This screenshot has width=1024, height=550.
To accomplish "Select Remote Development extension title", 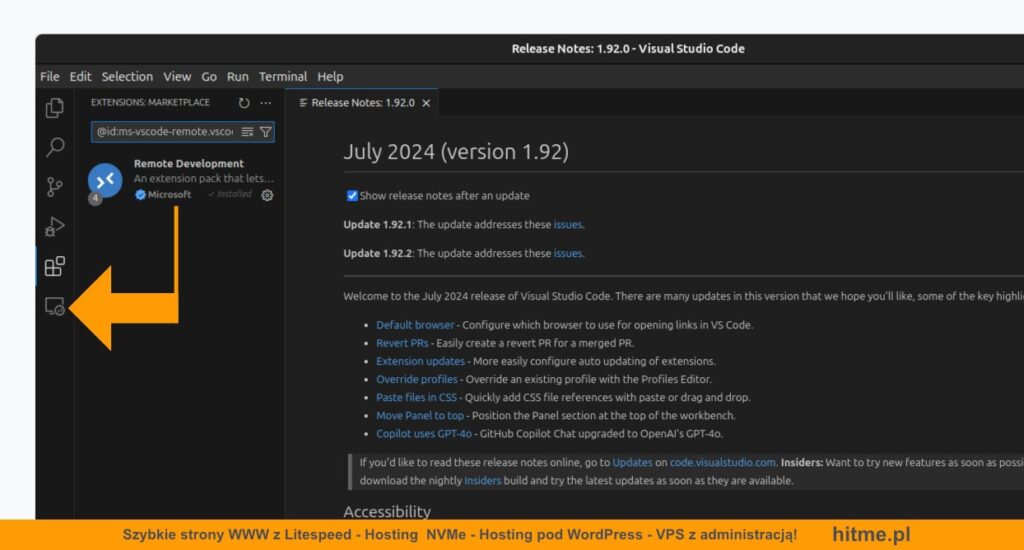I will [x=189, y=163].
